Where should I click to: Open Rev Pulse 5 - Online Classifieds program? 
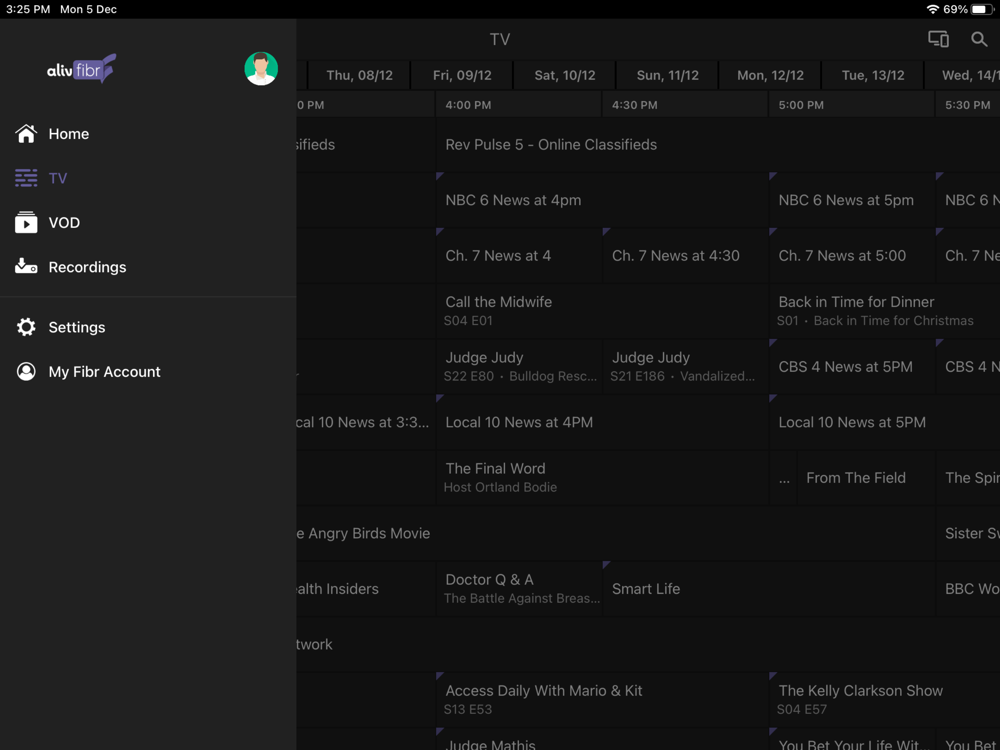click(x=717, y=145)
